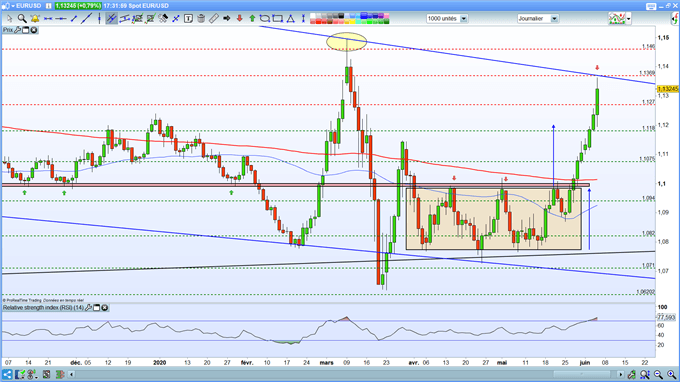Select the blue cross marker tool
The height and width of the screenshot is (382, 680).
176,19
